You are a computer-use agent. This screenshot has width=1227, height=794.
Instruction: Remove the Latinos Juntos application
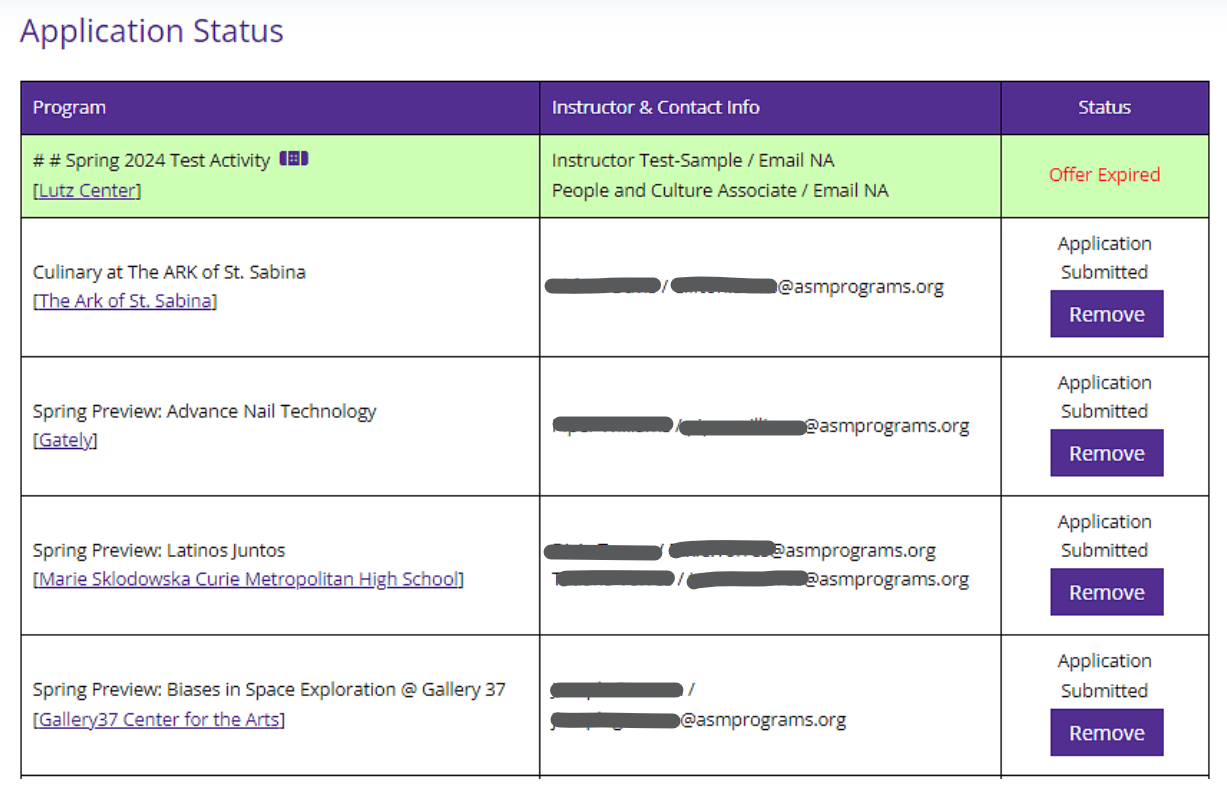coord(1106,592)
